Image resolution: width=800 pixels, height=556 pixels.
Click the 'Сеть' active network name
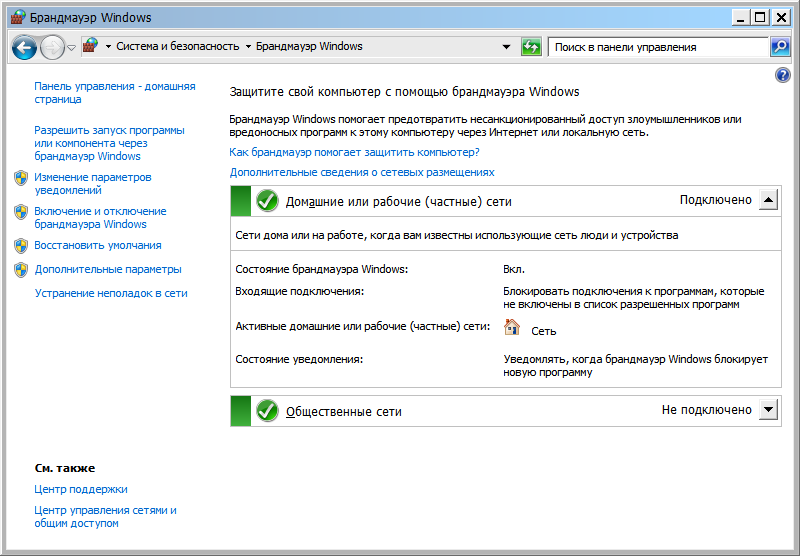point(543,331)
